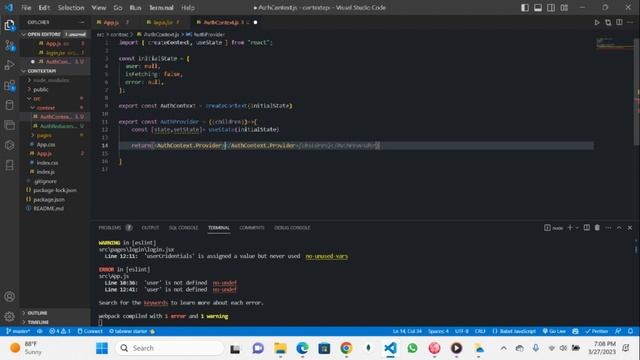Open Google Chrome from Windows taskbar
Image resolution: width=640 pixels, height=360 pixels.
pos(346,348)
